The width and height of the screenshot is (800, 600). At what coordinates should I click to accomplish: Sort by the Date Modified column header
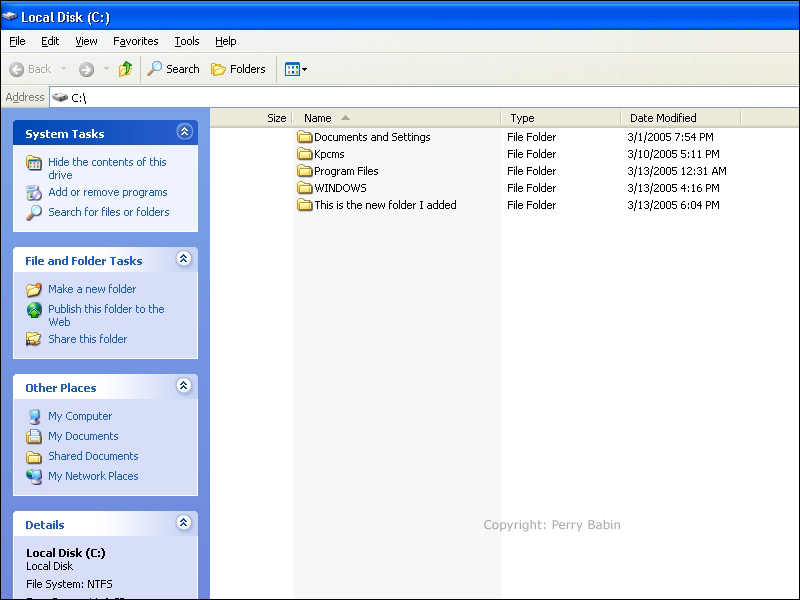(x=681, y=118)
